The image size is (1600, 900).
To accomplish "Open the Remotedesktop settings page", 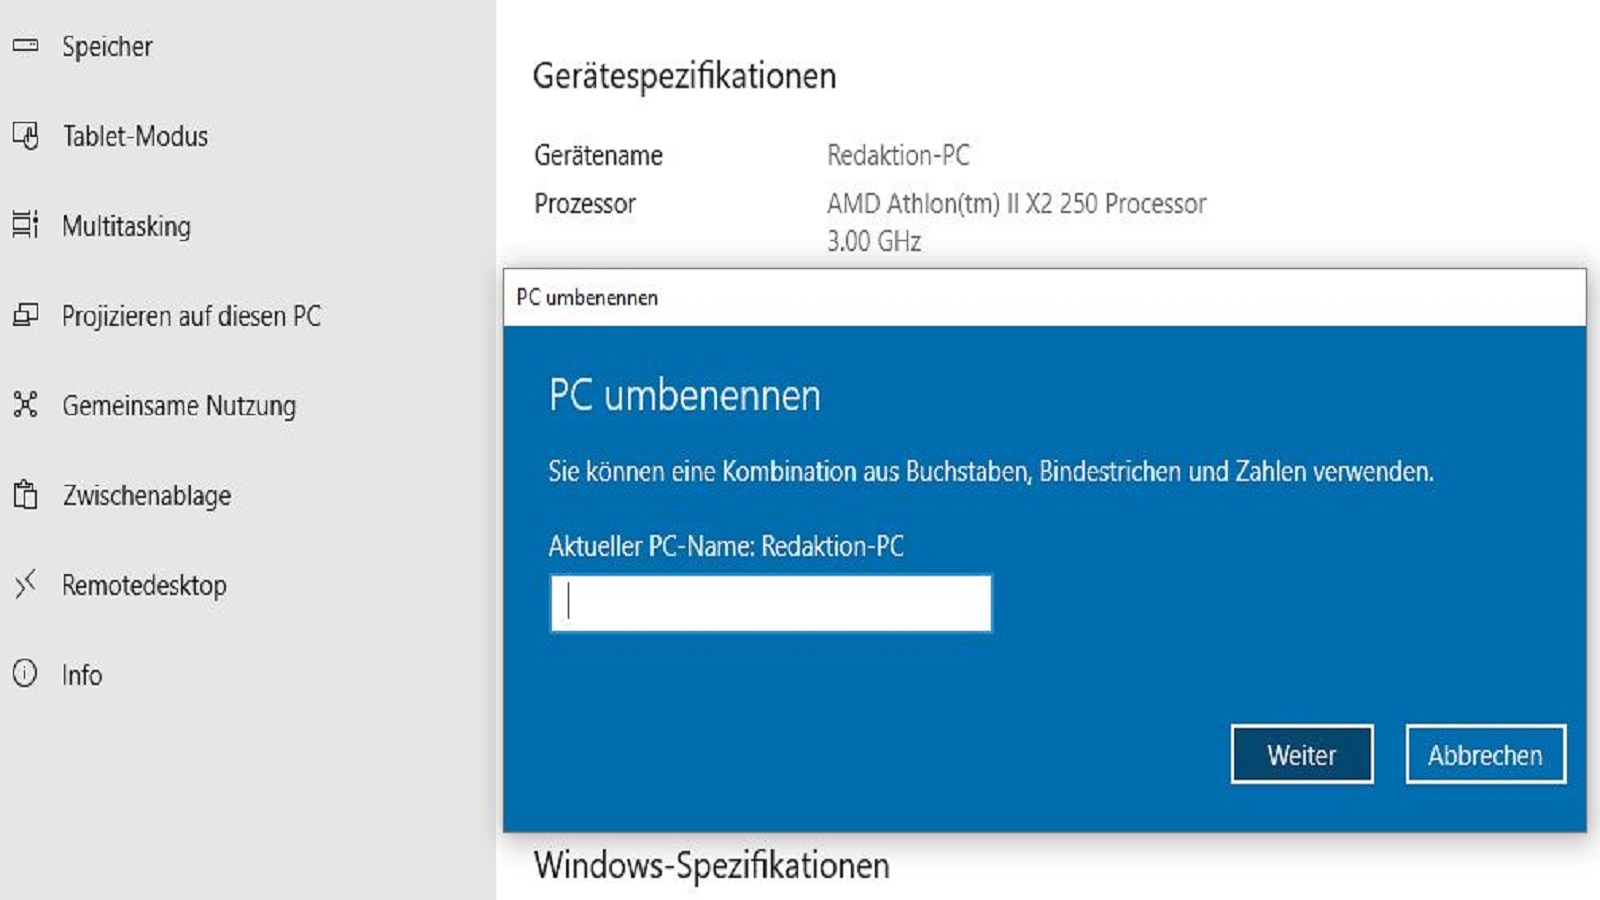I will [x=144, y=585].
